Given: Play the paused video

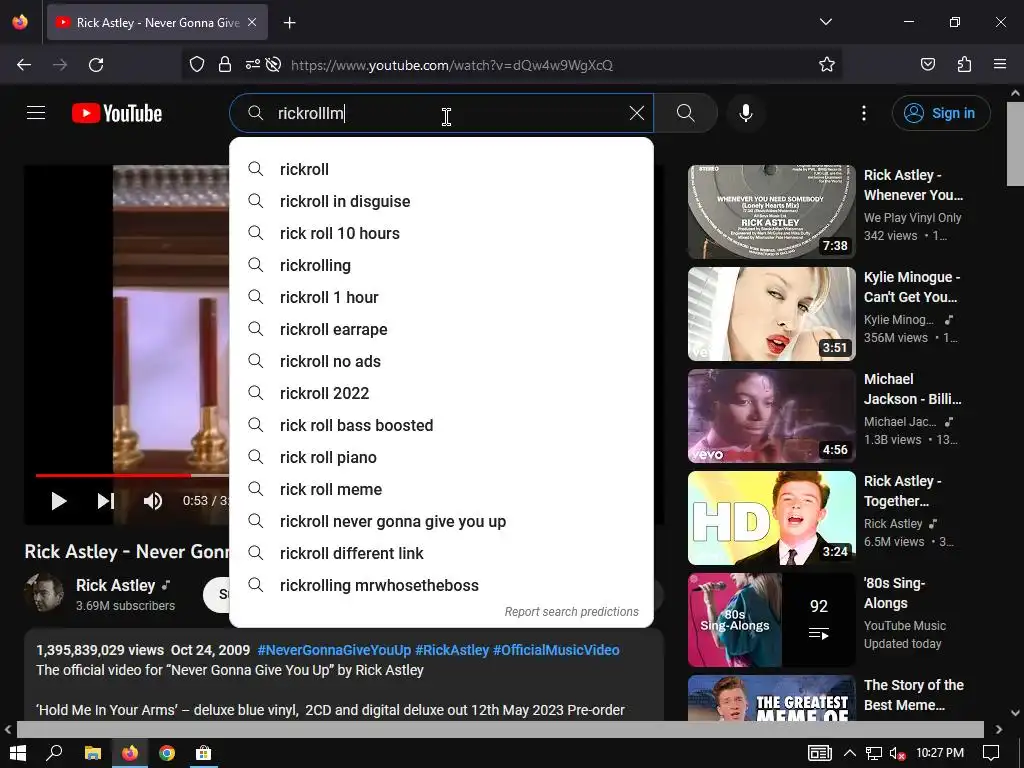Looking at the screenshot, I should click(x=59, y=501).
